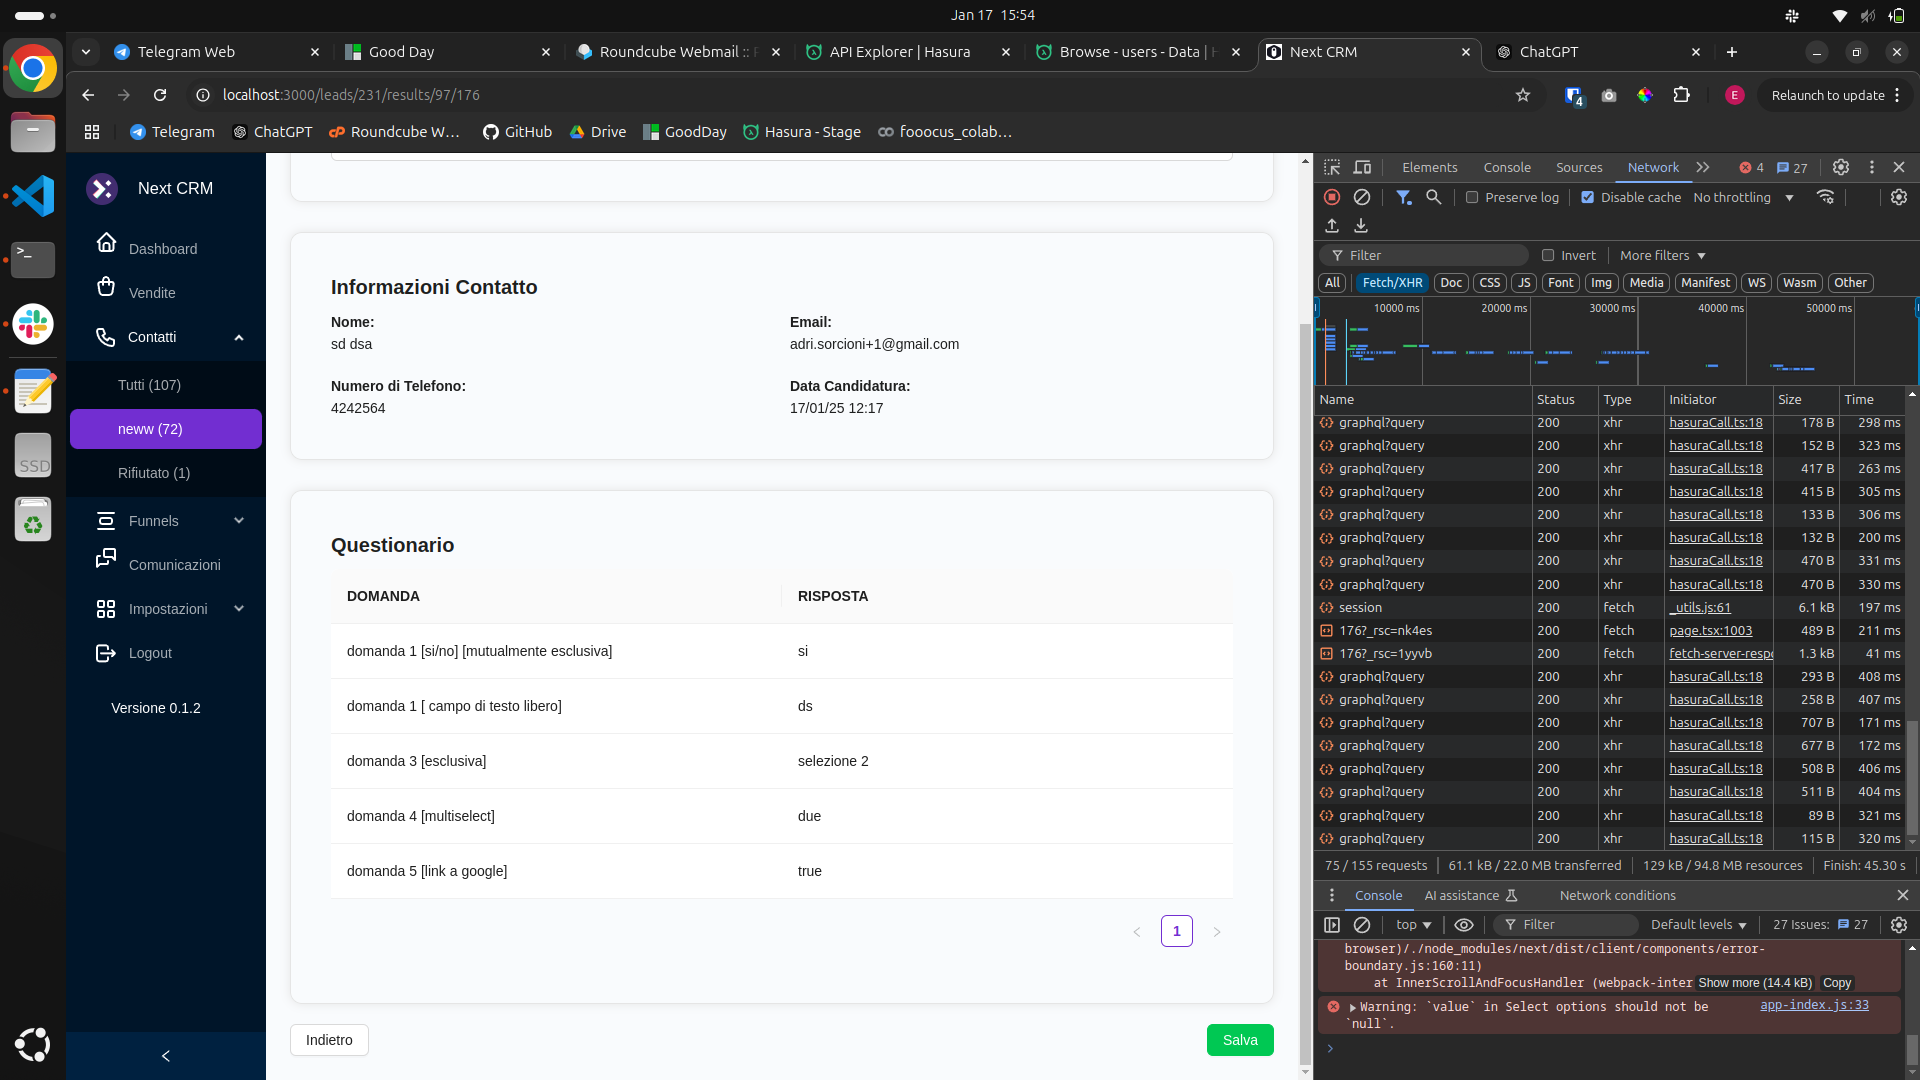The width and height of the screenshot is (1920, 1080).
Task: Open the network search magnifier icon
Action: [x=1433, y=197]
